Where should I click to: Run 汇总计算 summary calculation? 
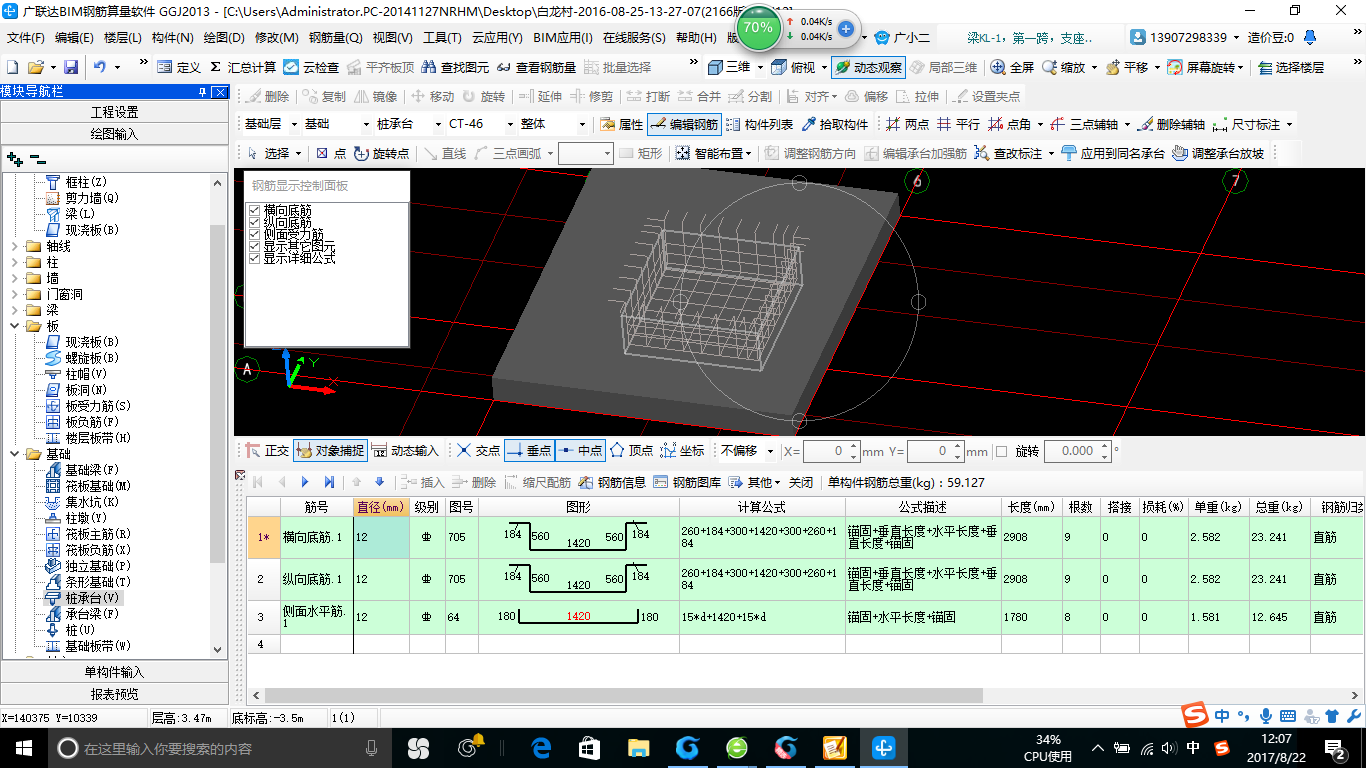coord(243,67)
